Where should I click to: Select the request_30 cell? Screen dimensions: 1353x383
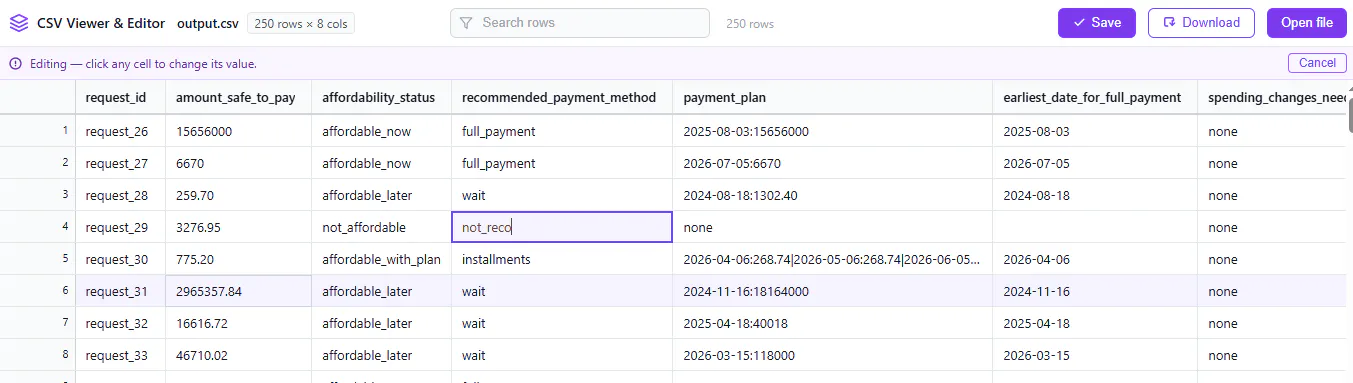coord(121,259)
